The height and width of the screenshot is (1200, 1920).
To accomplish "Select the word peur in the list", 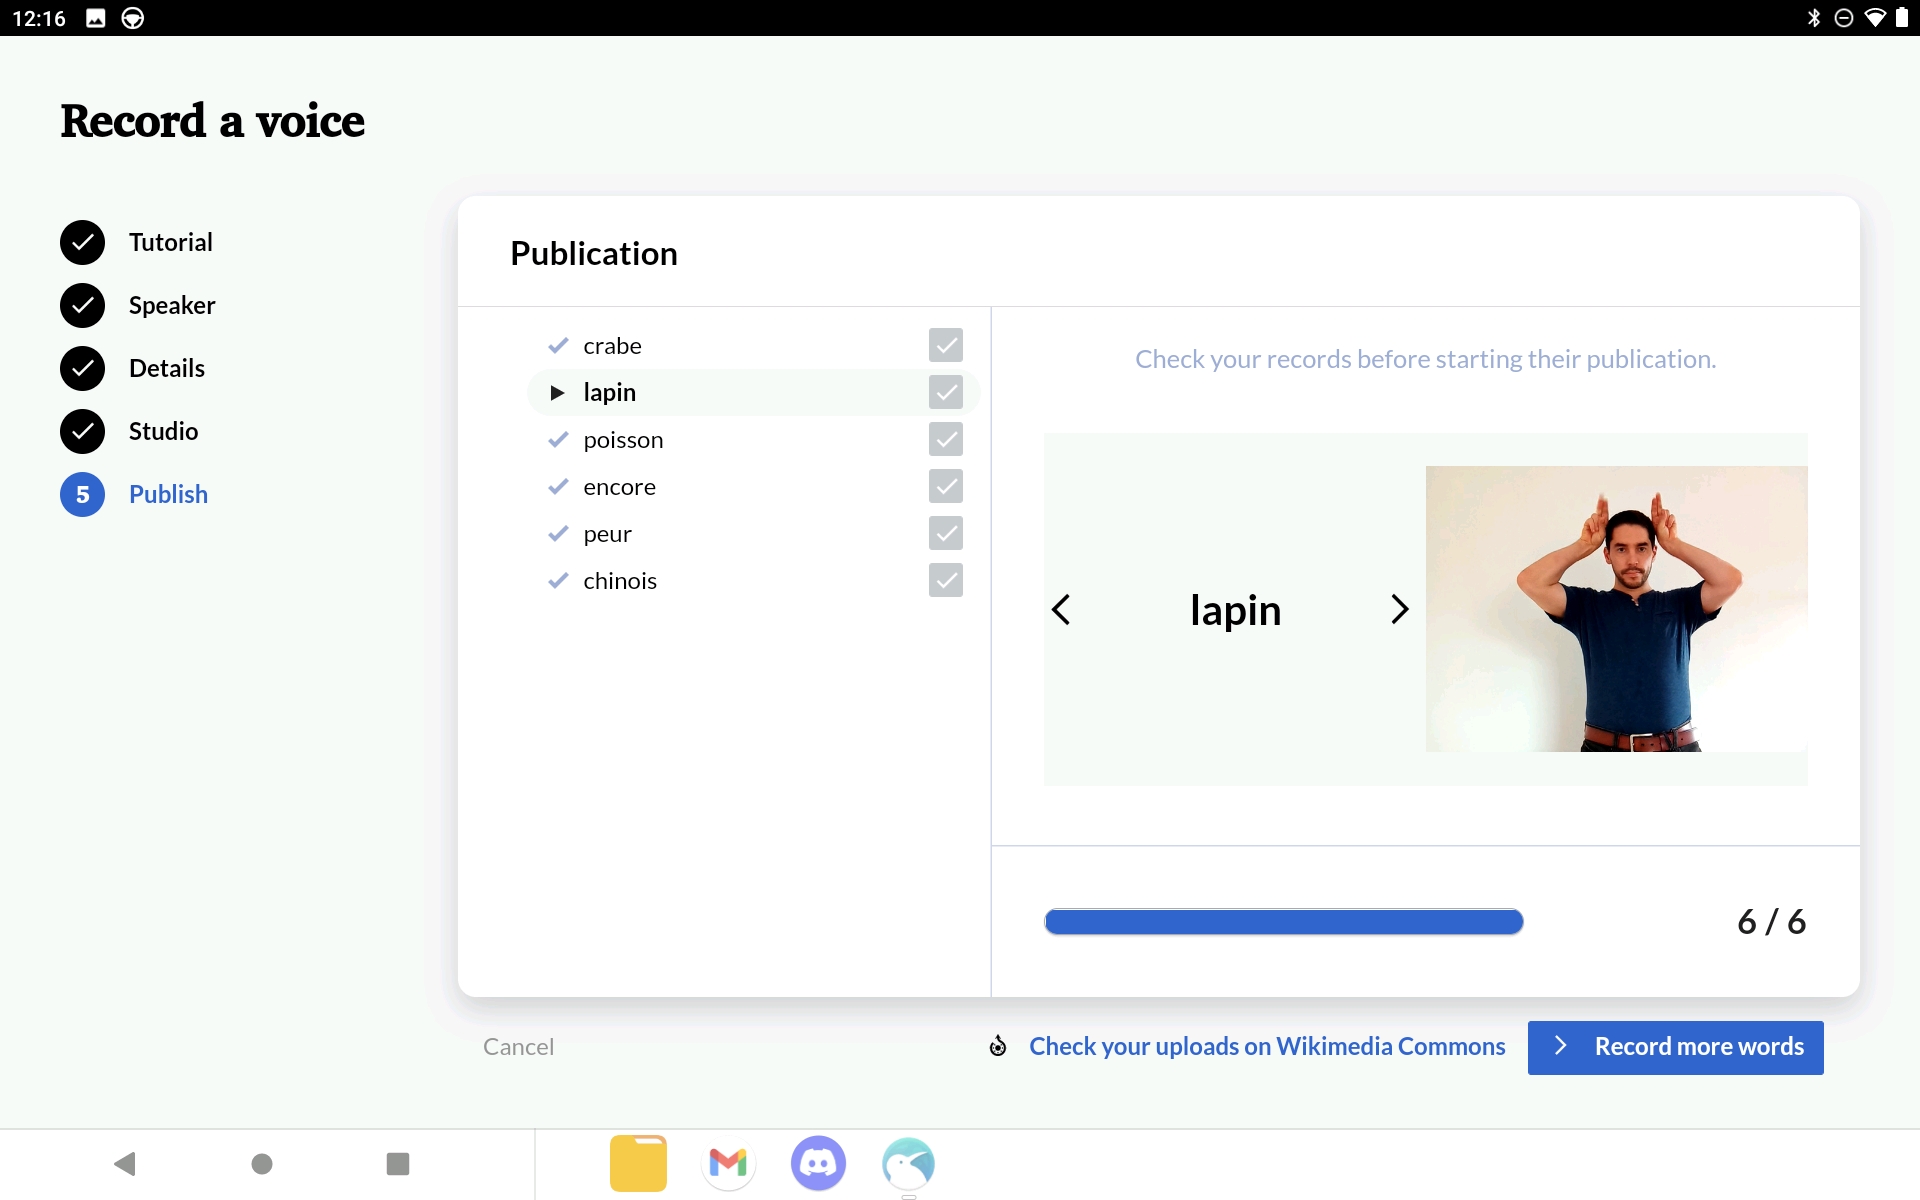I will point(607,534).
